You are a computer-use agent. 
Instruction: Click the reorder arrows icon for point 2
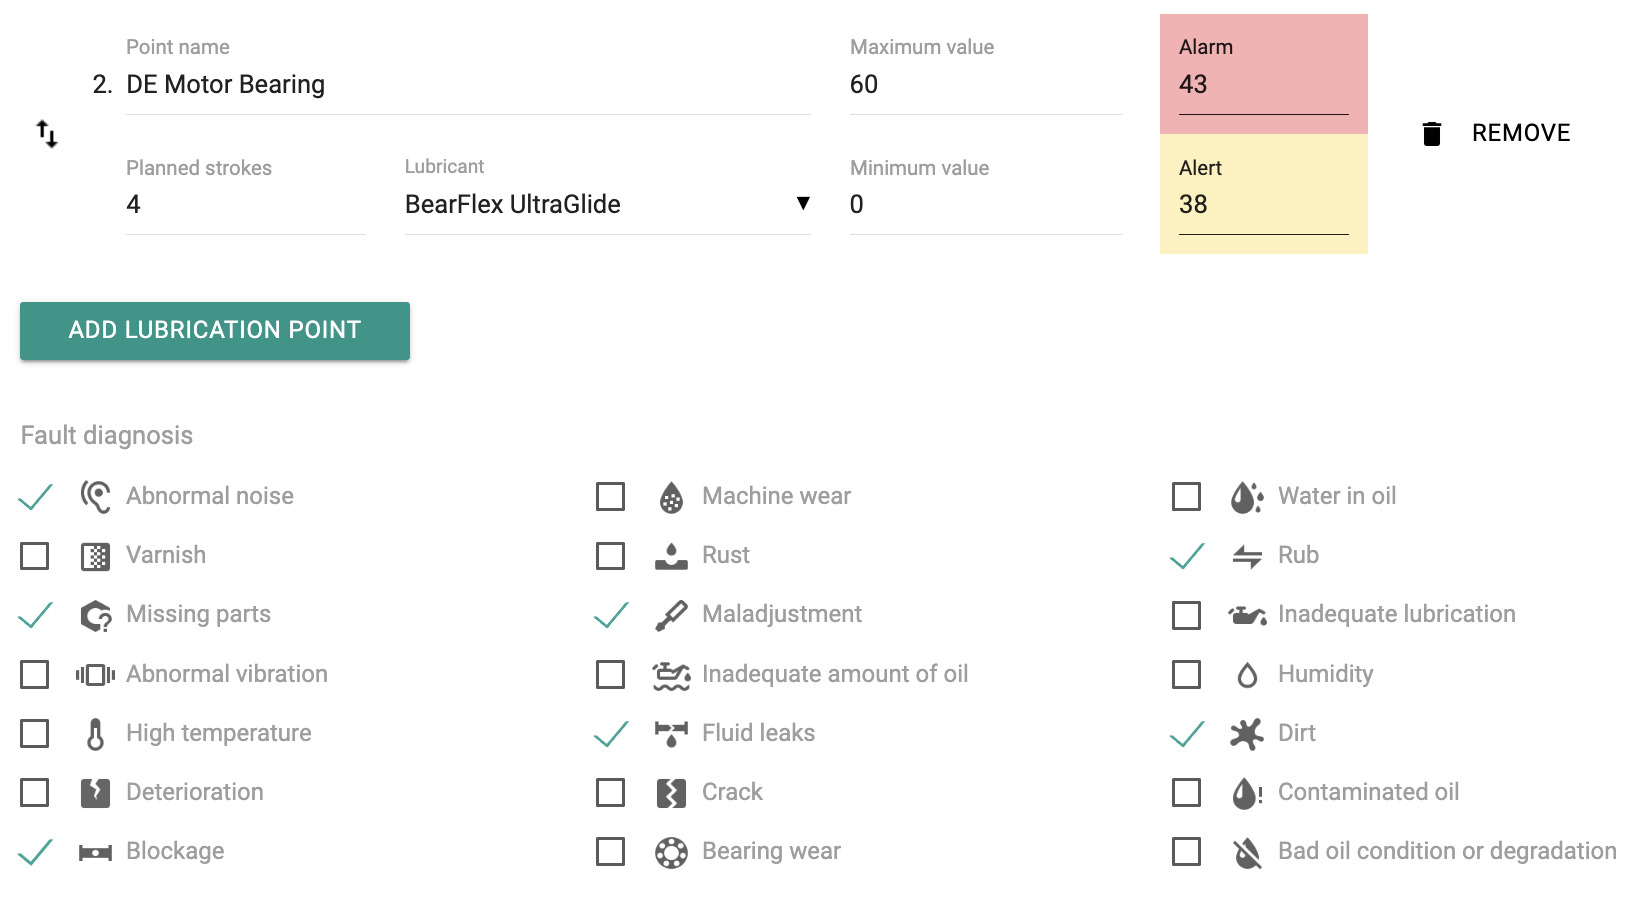pyautogui.click(x=47, y=134)
